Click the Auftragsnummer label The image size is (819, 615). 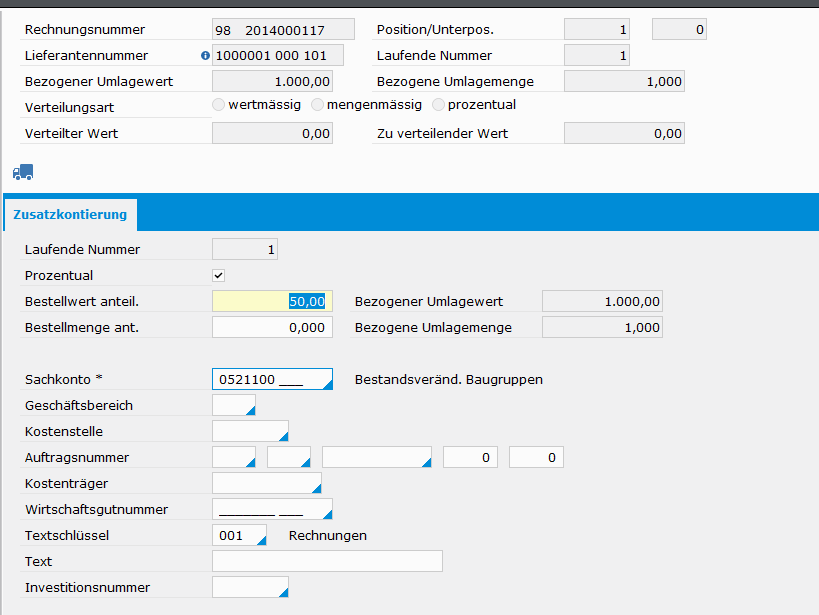point(77,458)
